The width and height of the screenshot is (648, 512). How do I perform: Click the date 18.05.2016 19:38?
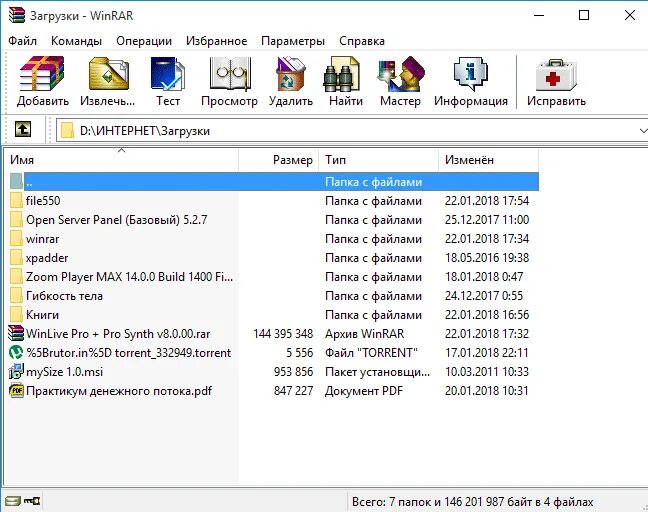click(x=487, y=257)
